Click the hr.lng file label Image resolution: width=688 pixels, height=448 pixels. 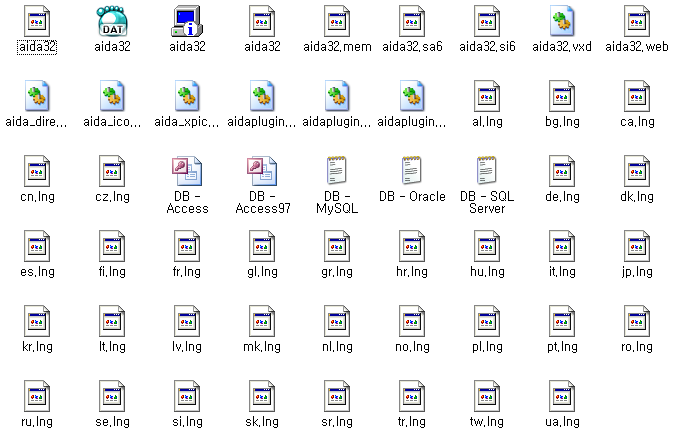(x=412, y=272)
